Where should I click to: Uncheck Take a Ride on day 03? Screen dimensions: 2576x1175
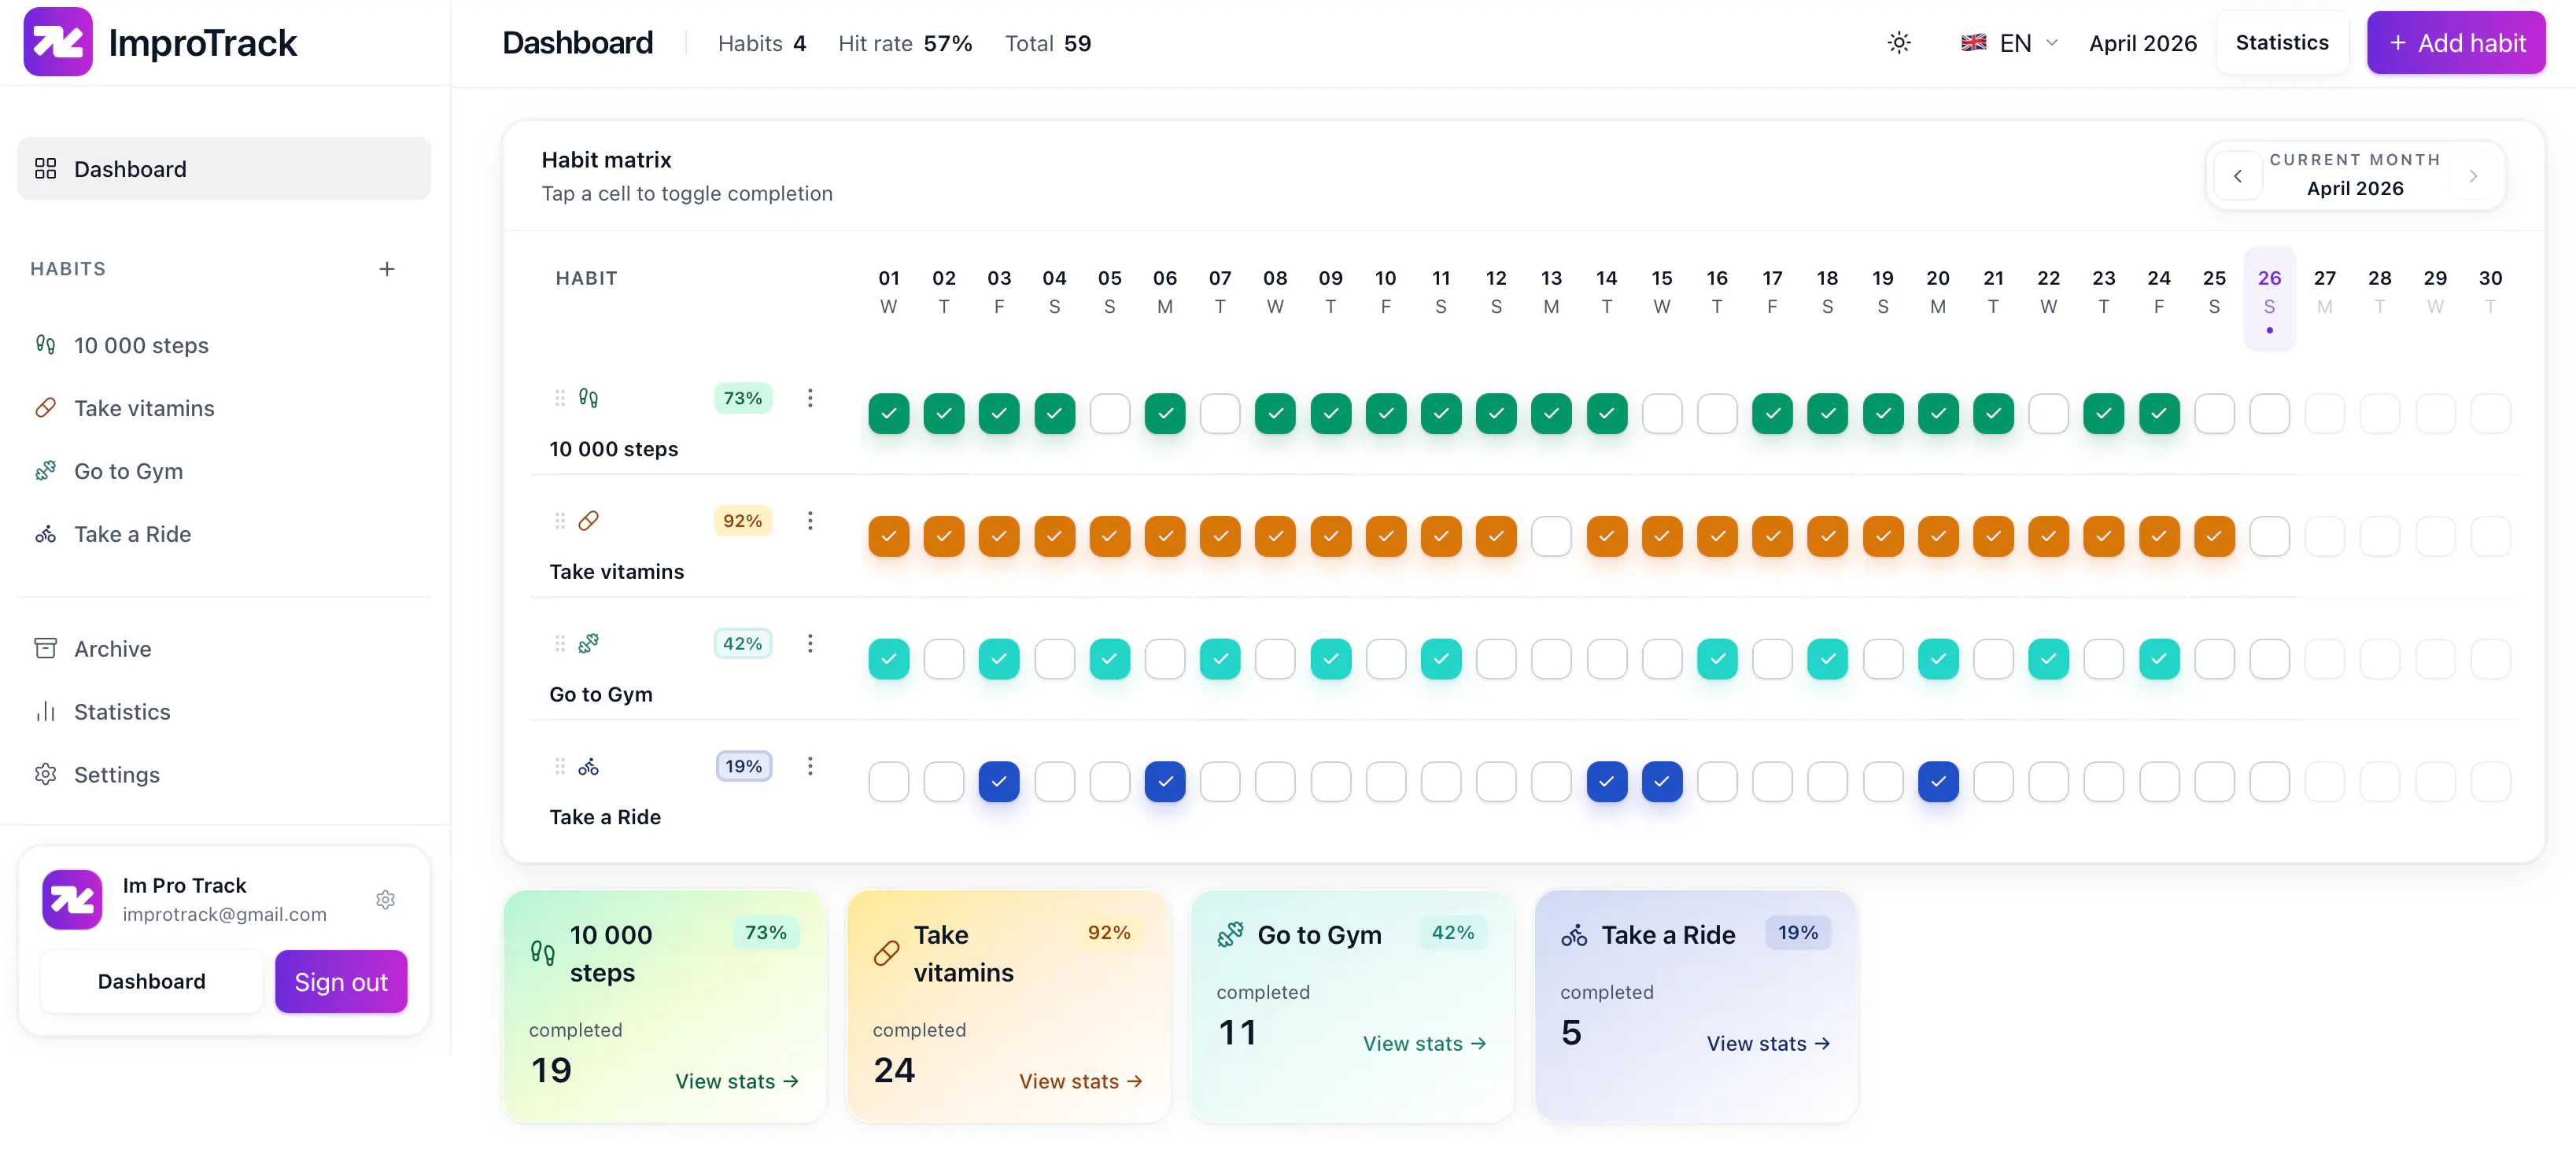[x=999, y=781]
